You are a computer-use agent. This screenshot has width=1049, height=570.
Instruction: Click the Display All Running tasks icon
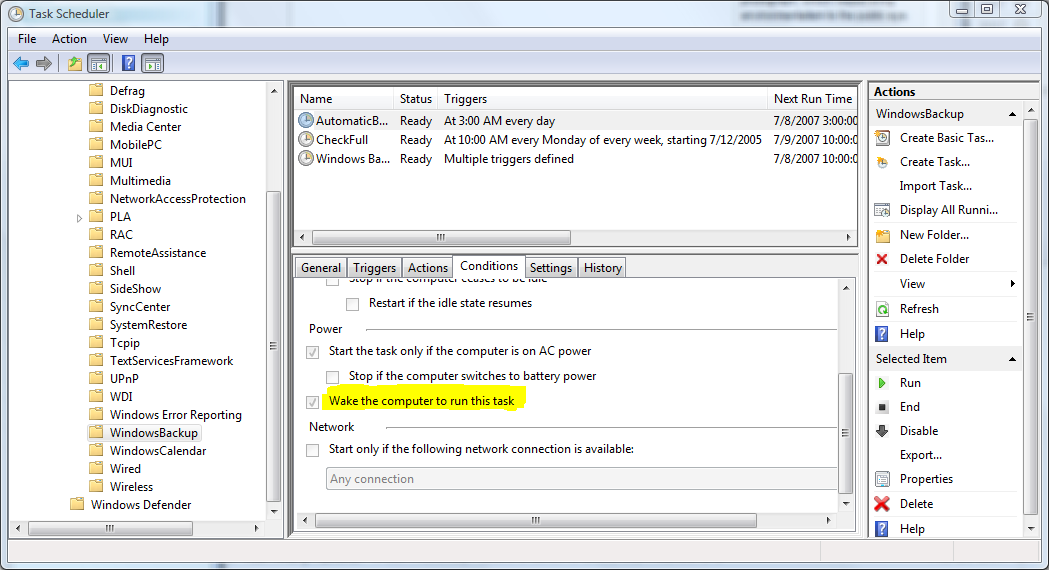pos(882,210)
